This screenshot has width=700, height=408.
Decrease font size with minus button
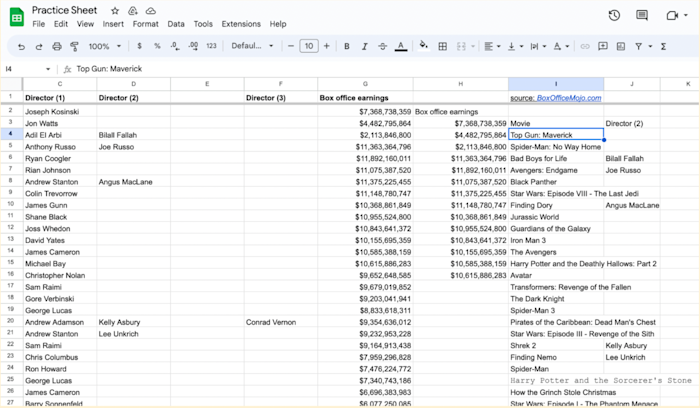291,46
